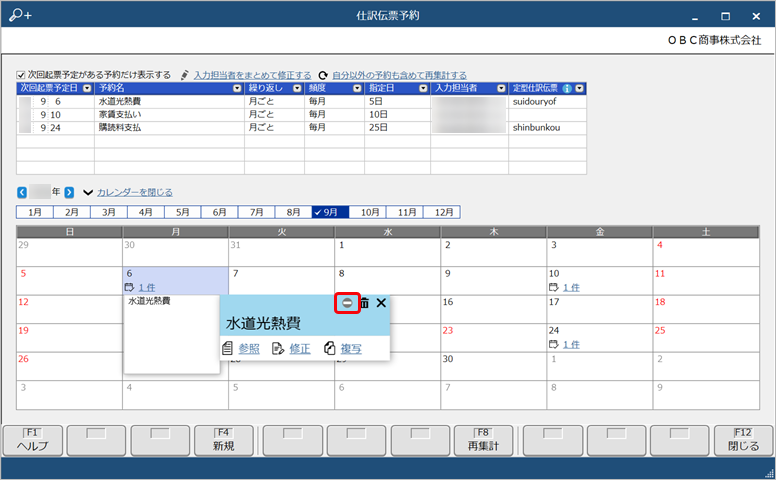The width and height of the screenshot is (776, 480).
Task: Click the 5日 指定日 cell
Action: tap(397, 101)
